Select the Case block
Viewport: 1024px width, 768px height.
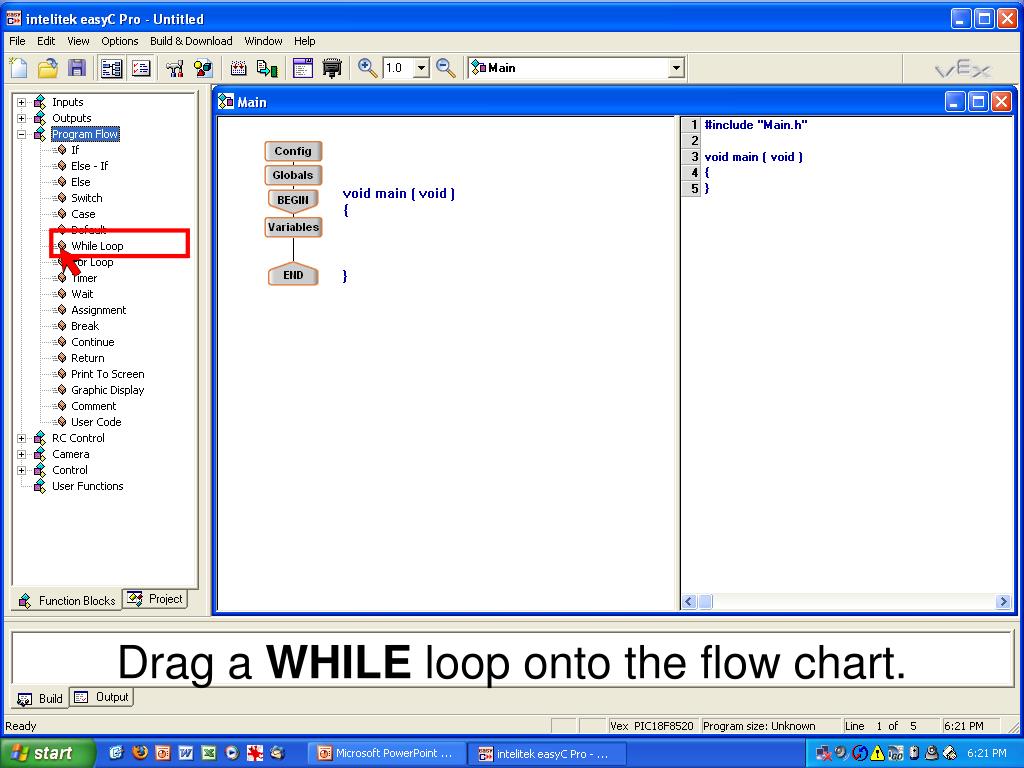point(83,214)
